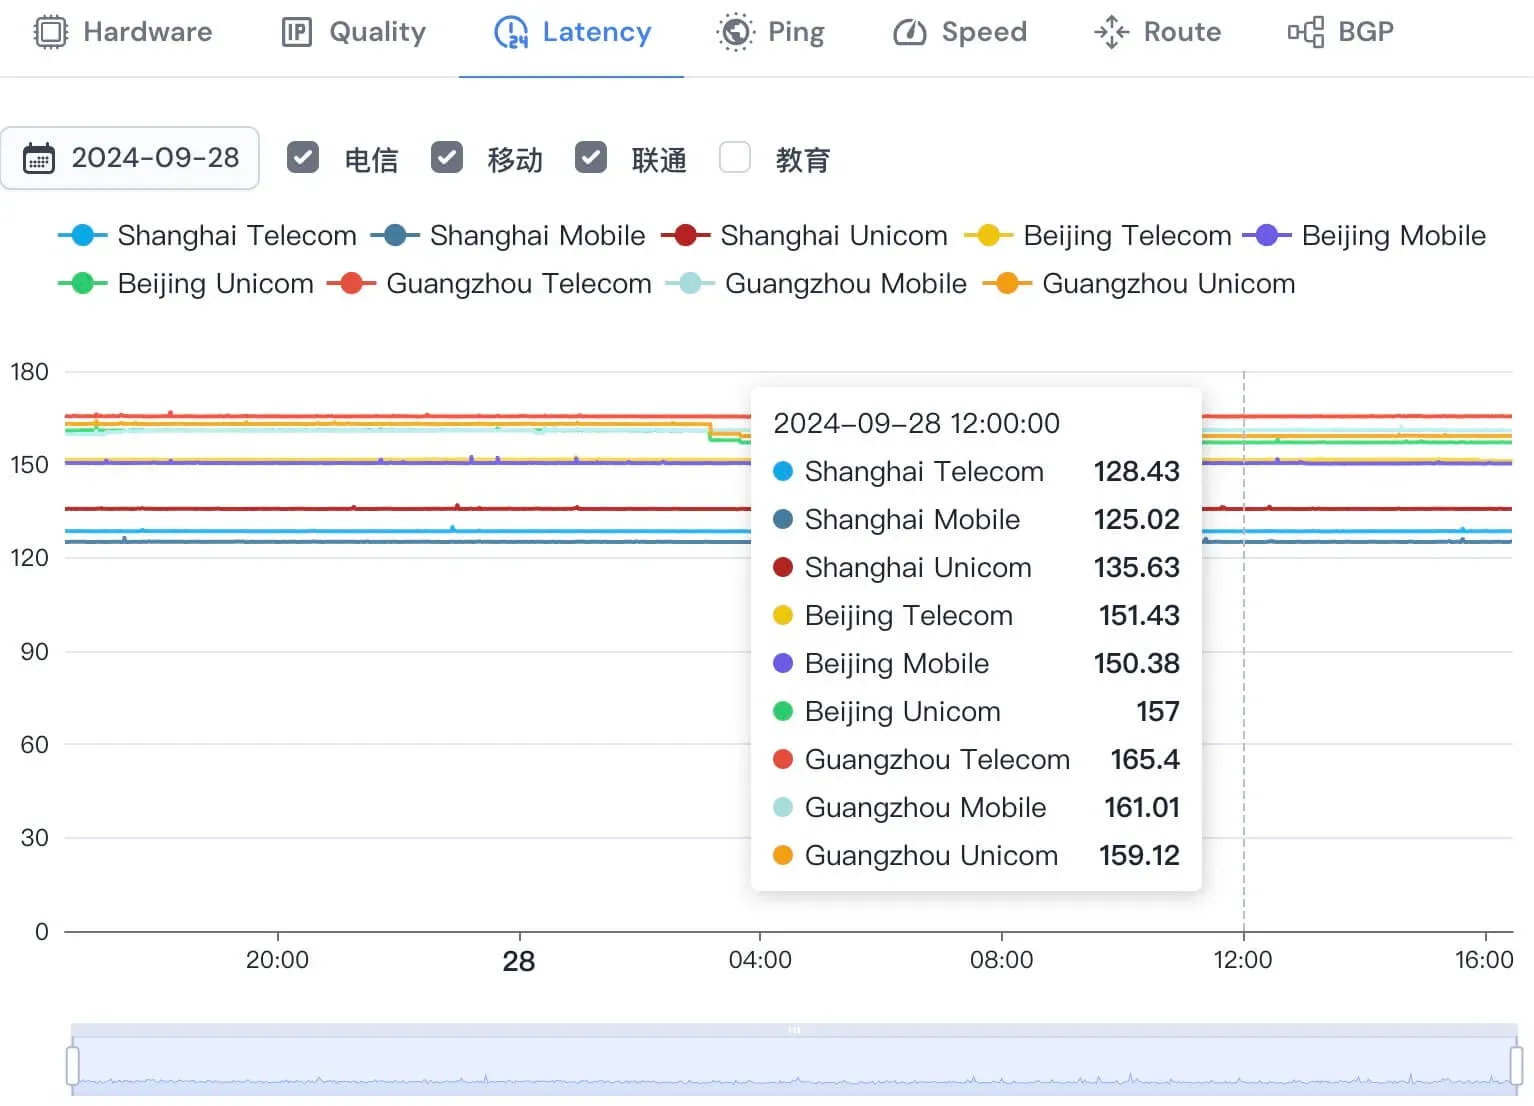This screenshot has width=1534, height=1106.
Task: Click the Speed gauge icon
Action: point(909,32)
